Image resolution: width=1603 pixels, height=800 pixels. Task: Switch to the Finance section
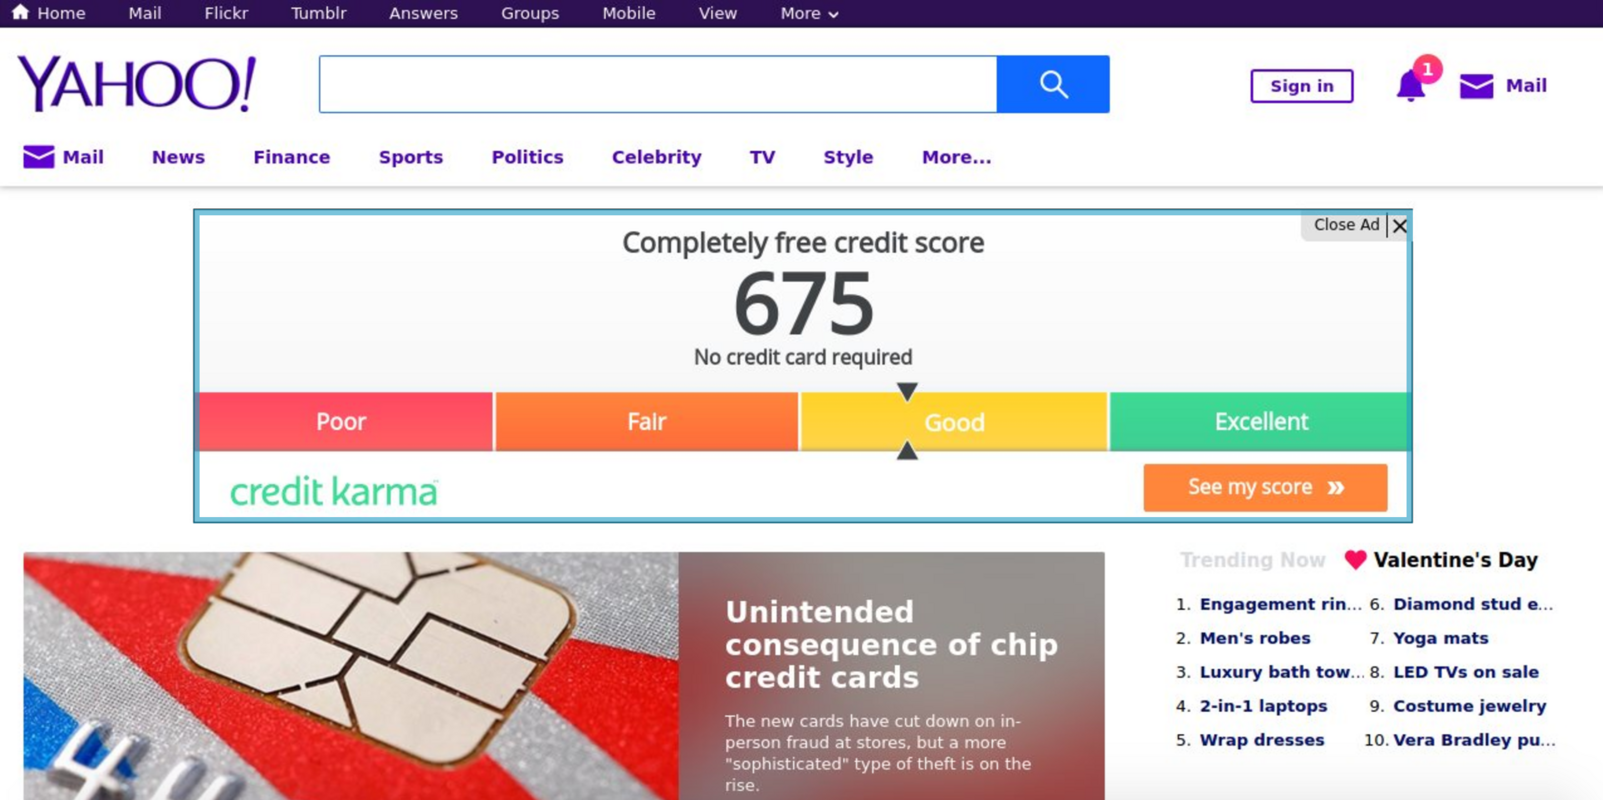coord(291,157)
